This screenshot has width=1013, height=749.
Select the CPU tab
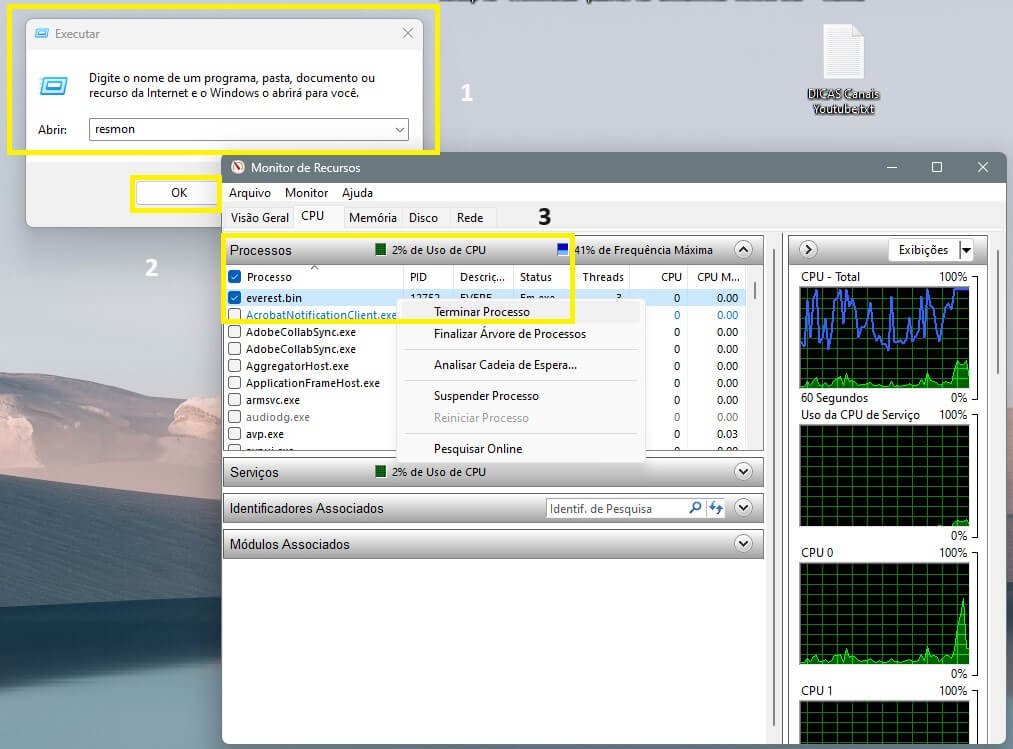click(313, 216)
